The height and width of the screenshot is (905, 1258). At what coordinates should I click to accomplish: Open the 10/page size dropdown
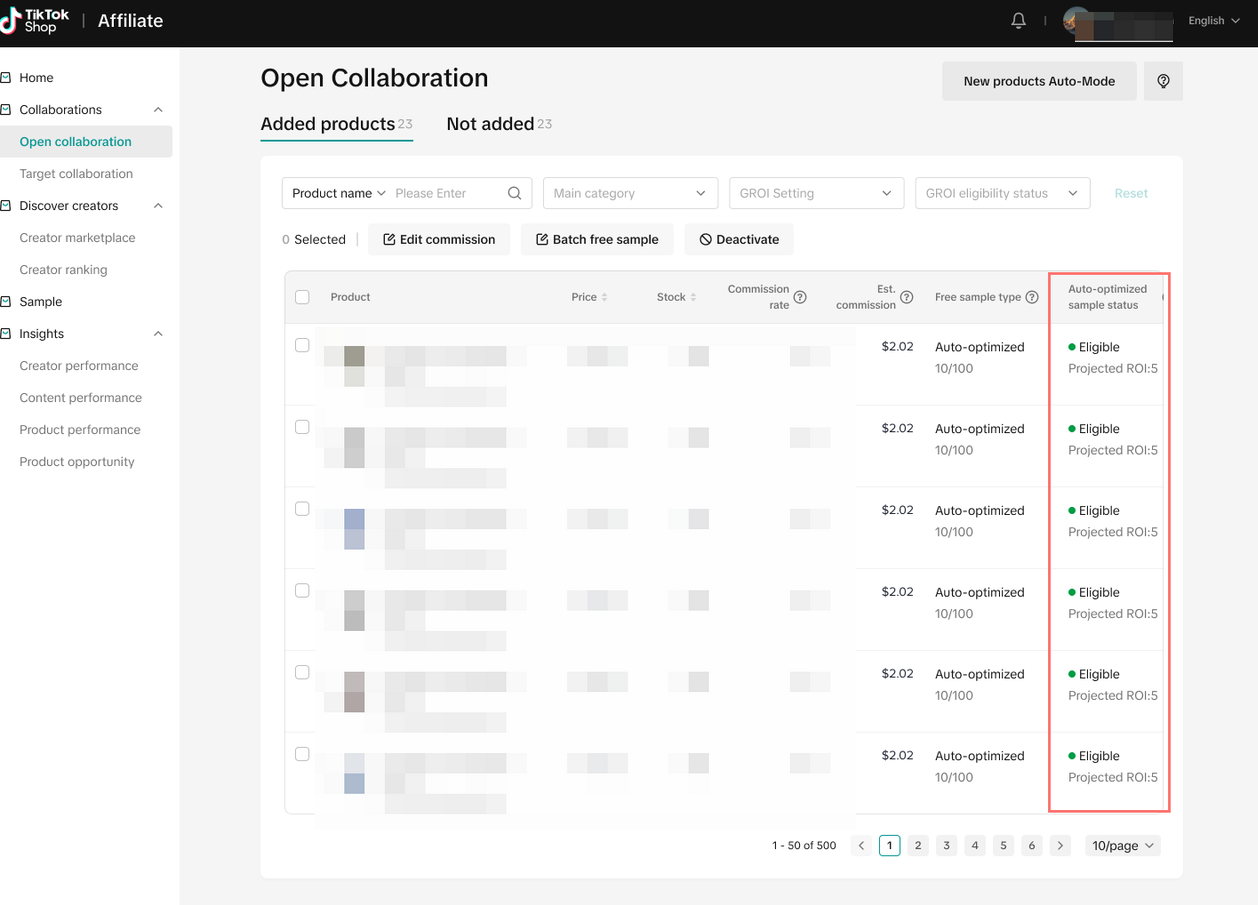click(1122, 845)
